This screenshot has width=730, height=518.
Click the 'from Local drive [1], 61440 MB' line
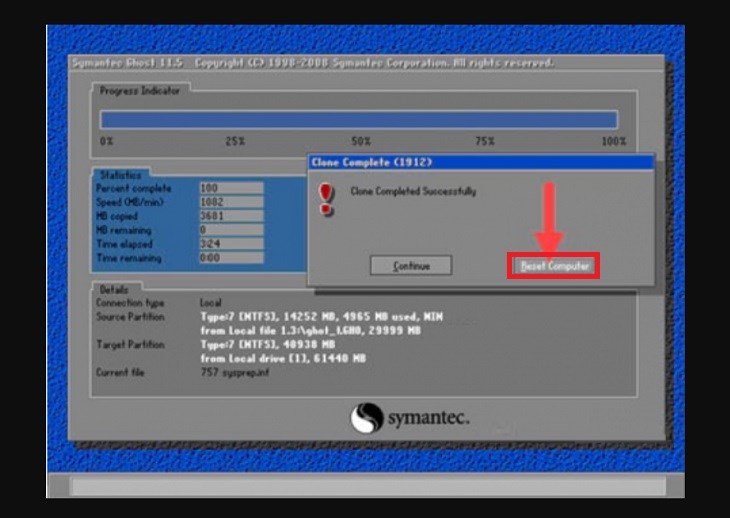[x=283, y=358]
